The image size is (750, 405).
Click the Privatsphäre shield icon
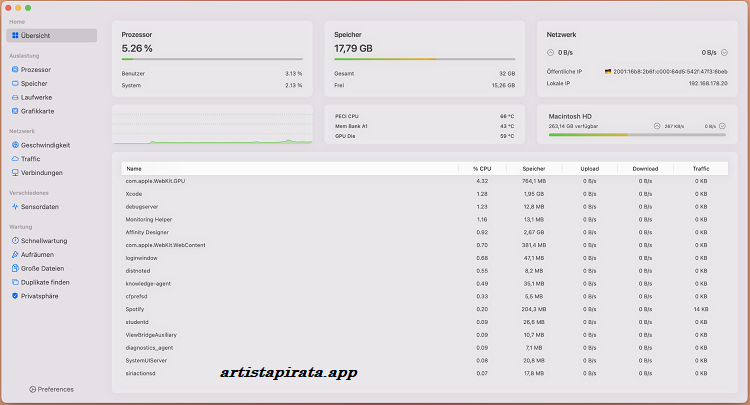pyautogui.click(x=15, y=296)
